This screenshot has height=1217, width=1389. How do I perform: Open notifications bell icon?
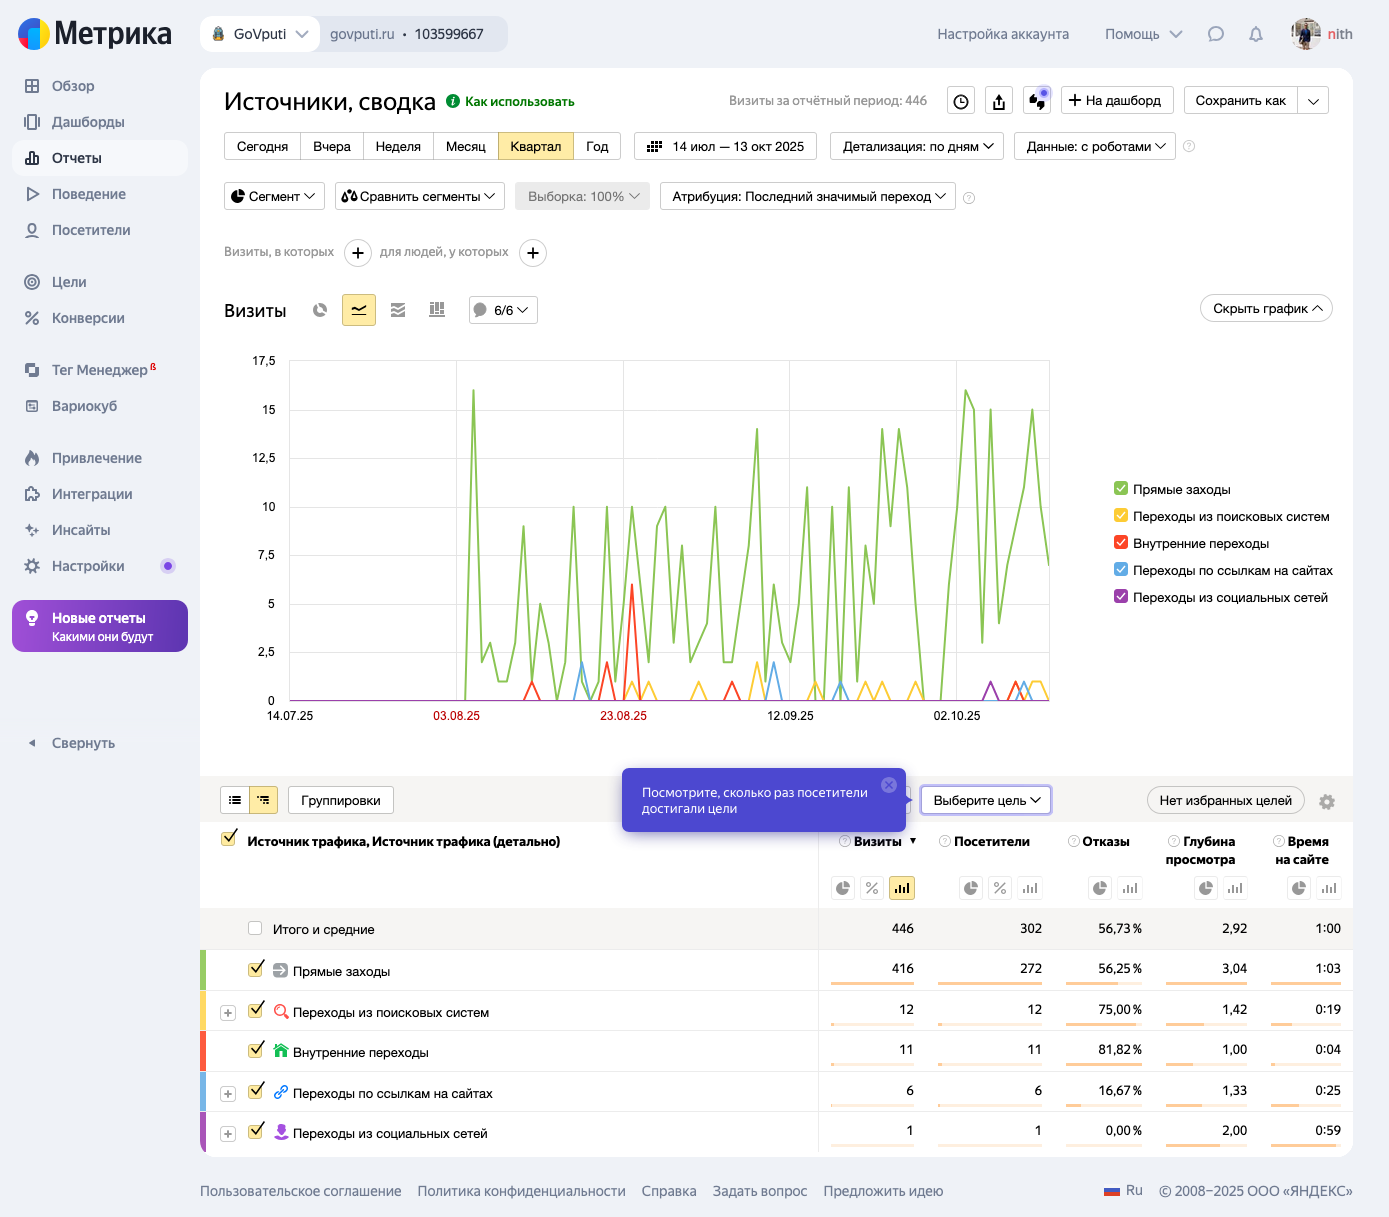(1256, 34)
